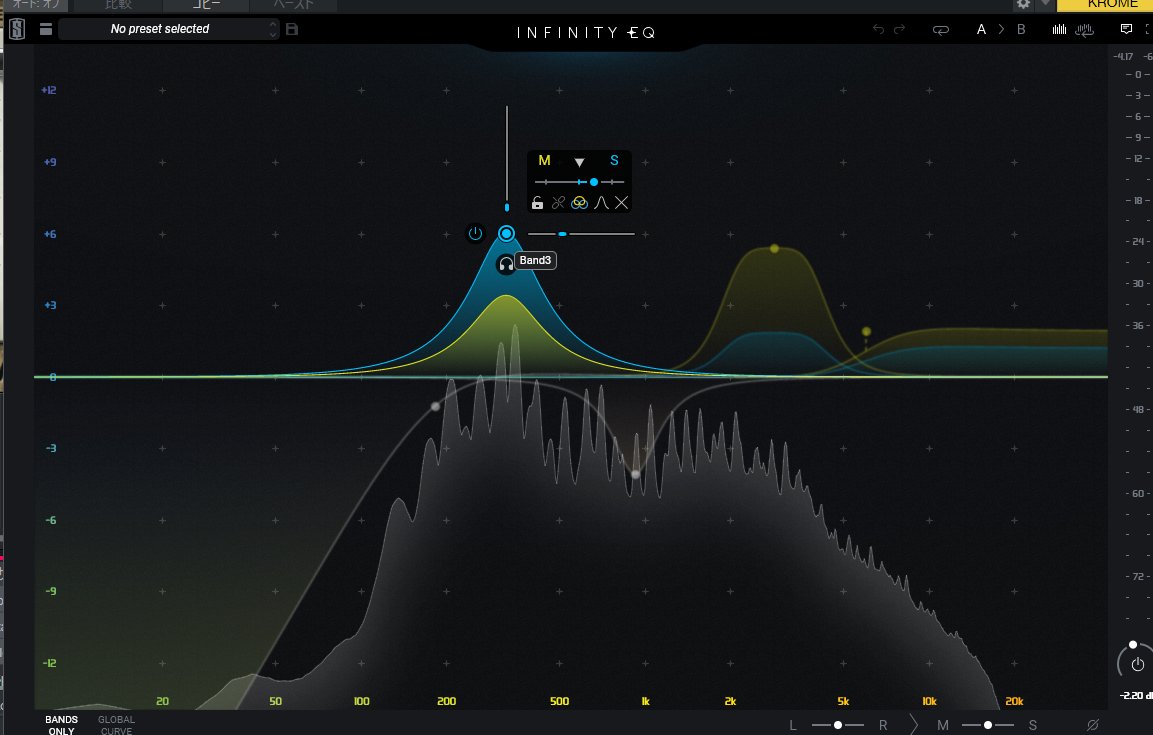Toggle the phase invert icon at the bottom right
The width and height of the screenshot is (1153, 735).
tap(1093, 725)
